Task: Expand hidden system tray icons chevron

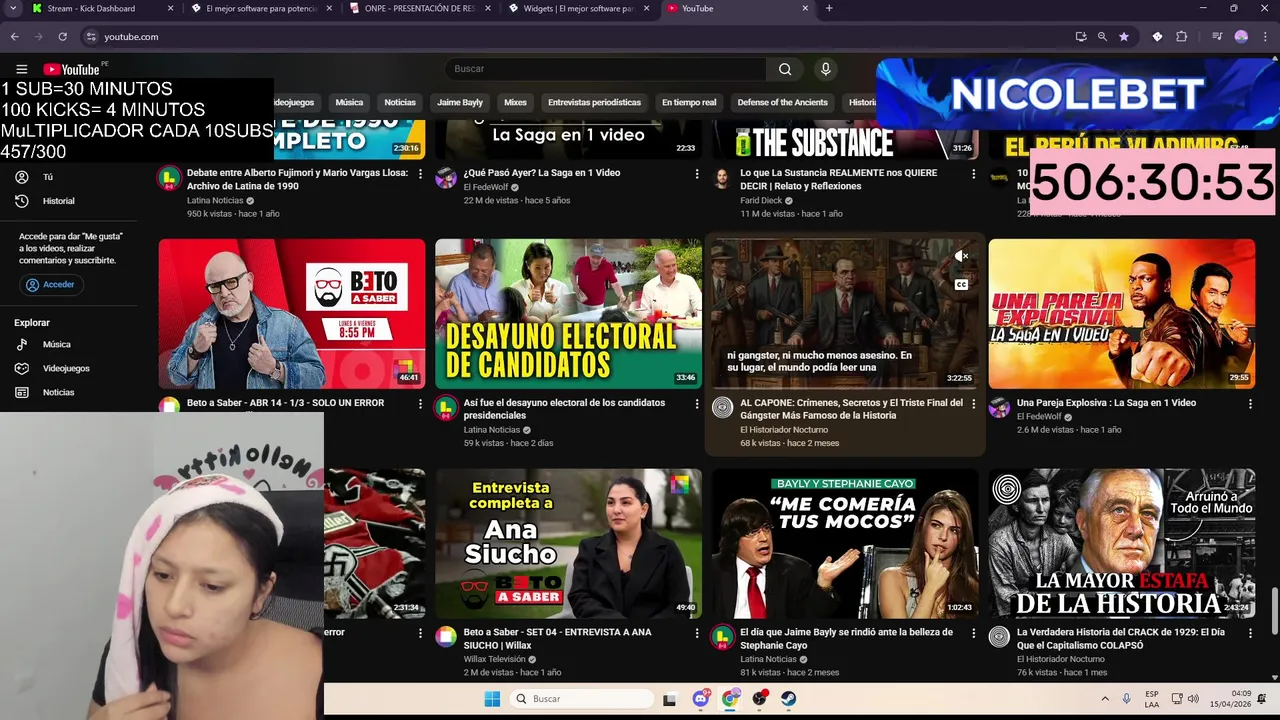Action: (x=1105, y=699)
